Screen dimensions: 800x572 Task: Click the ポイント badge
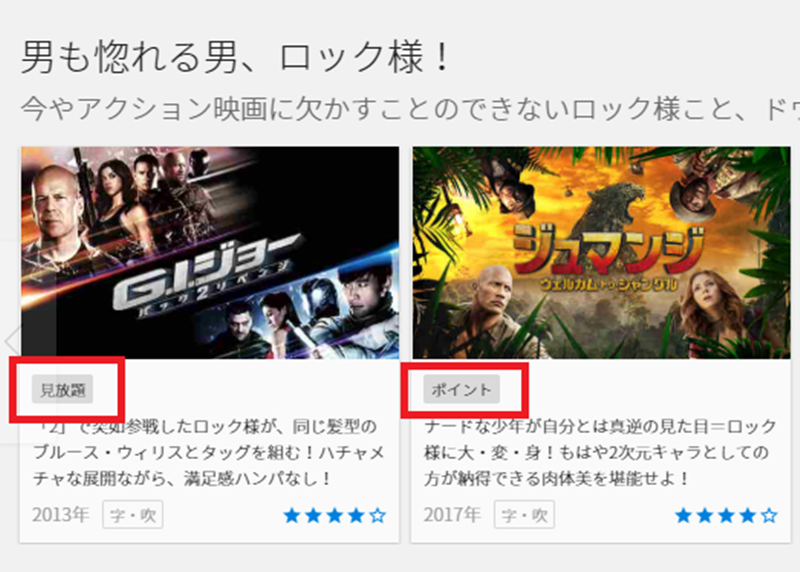461,389
